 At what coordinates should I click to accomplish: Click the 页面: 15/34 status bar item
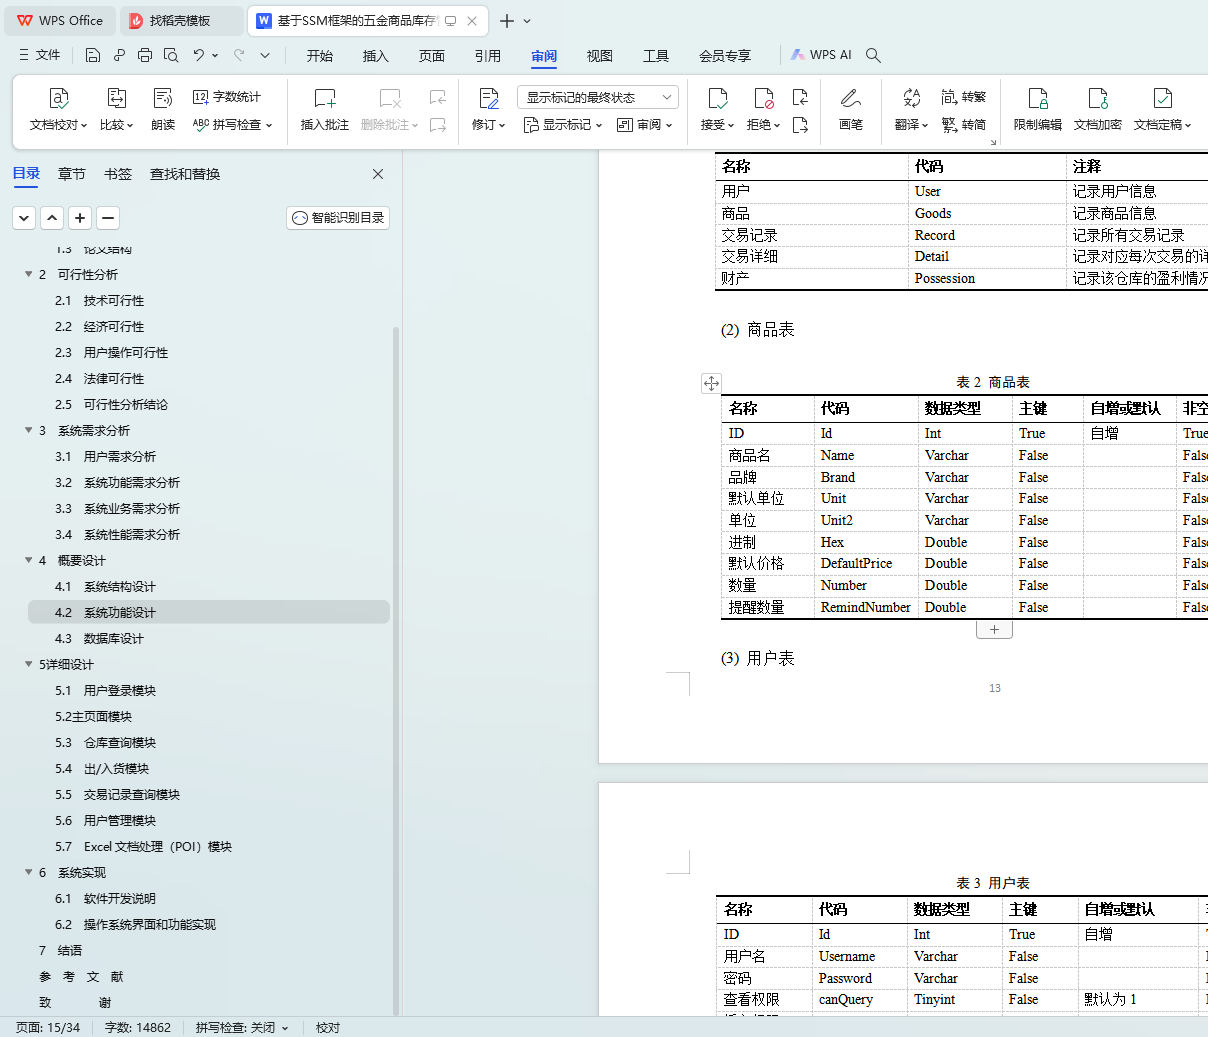click(48, 1027)
